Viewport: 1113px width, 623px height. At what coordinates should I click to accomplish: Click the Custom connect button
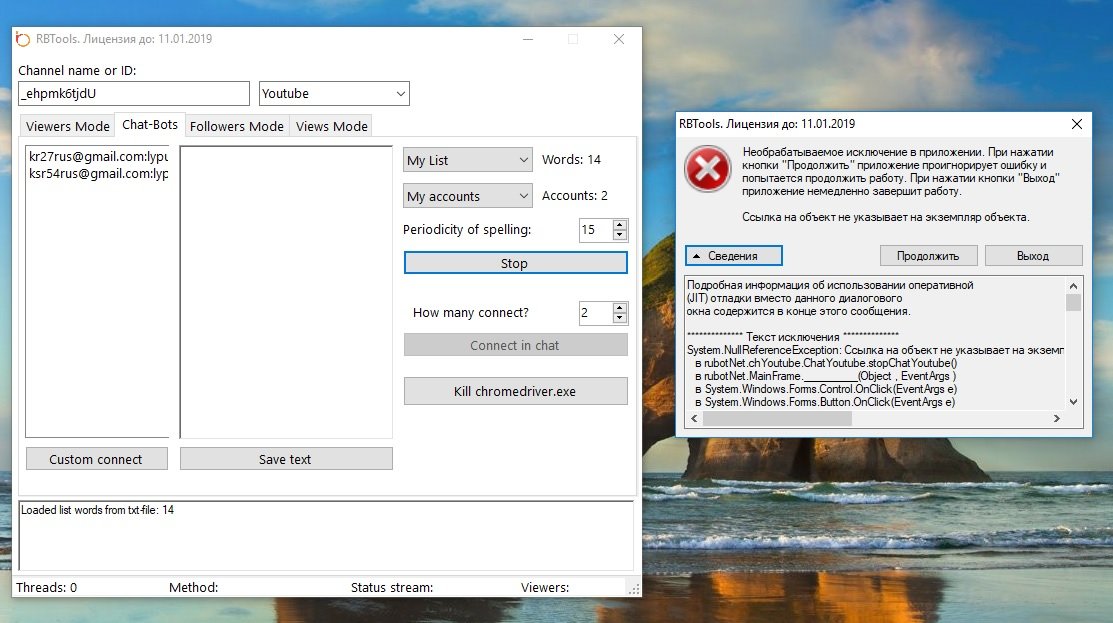(x=96, y=459)
